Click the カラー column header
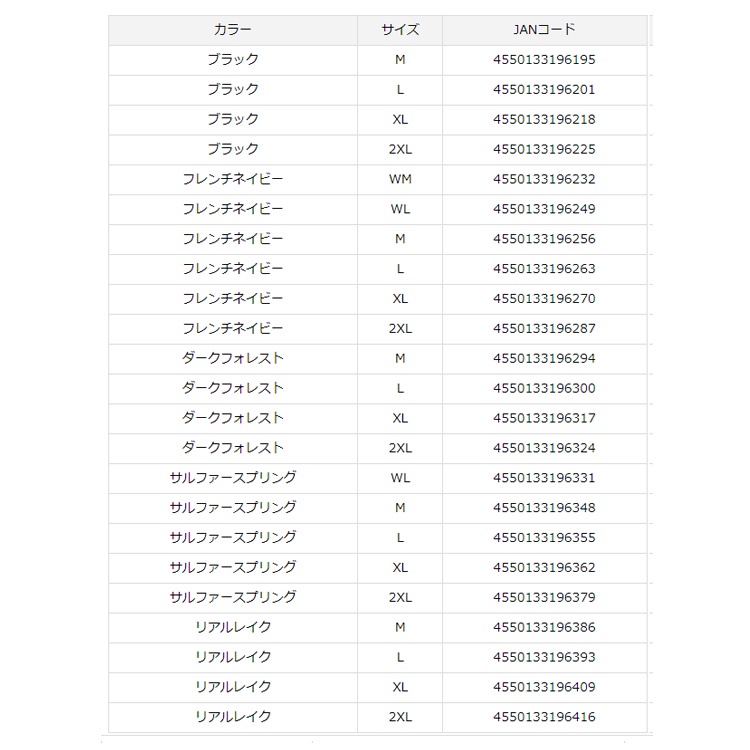Image resolution: width=750 pixels, height=750 pixels. [x=233, y=30]
